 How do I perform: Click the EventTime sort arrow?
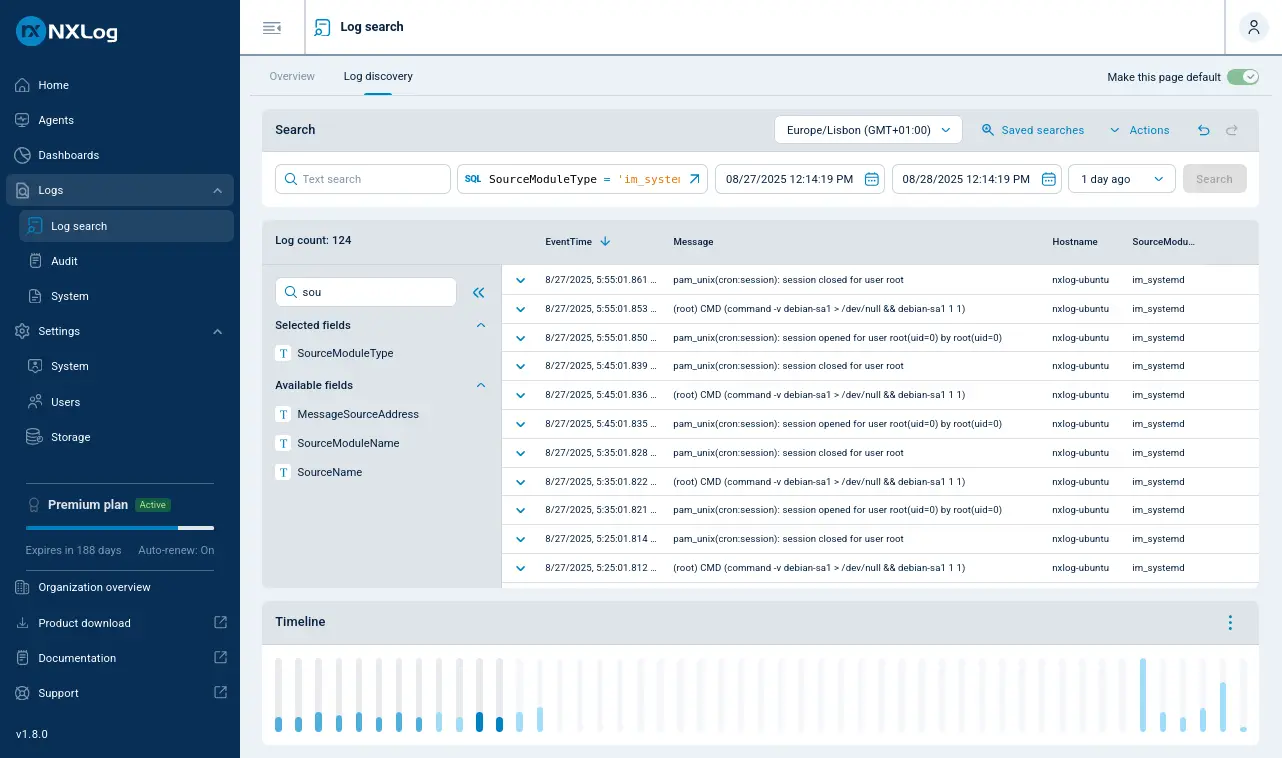click(x=605, y=242)
